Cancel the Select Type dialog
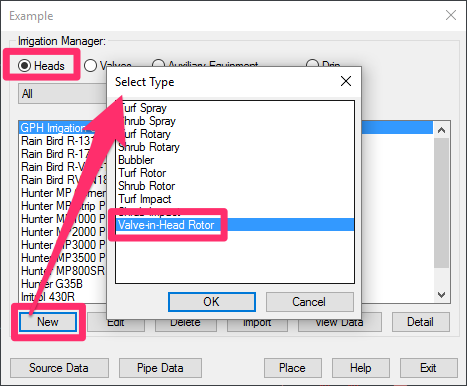Viewport: 467px width, 386px height. (x=309, y=302)
